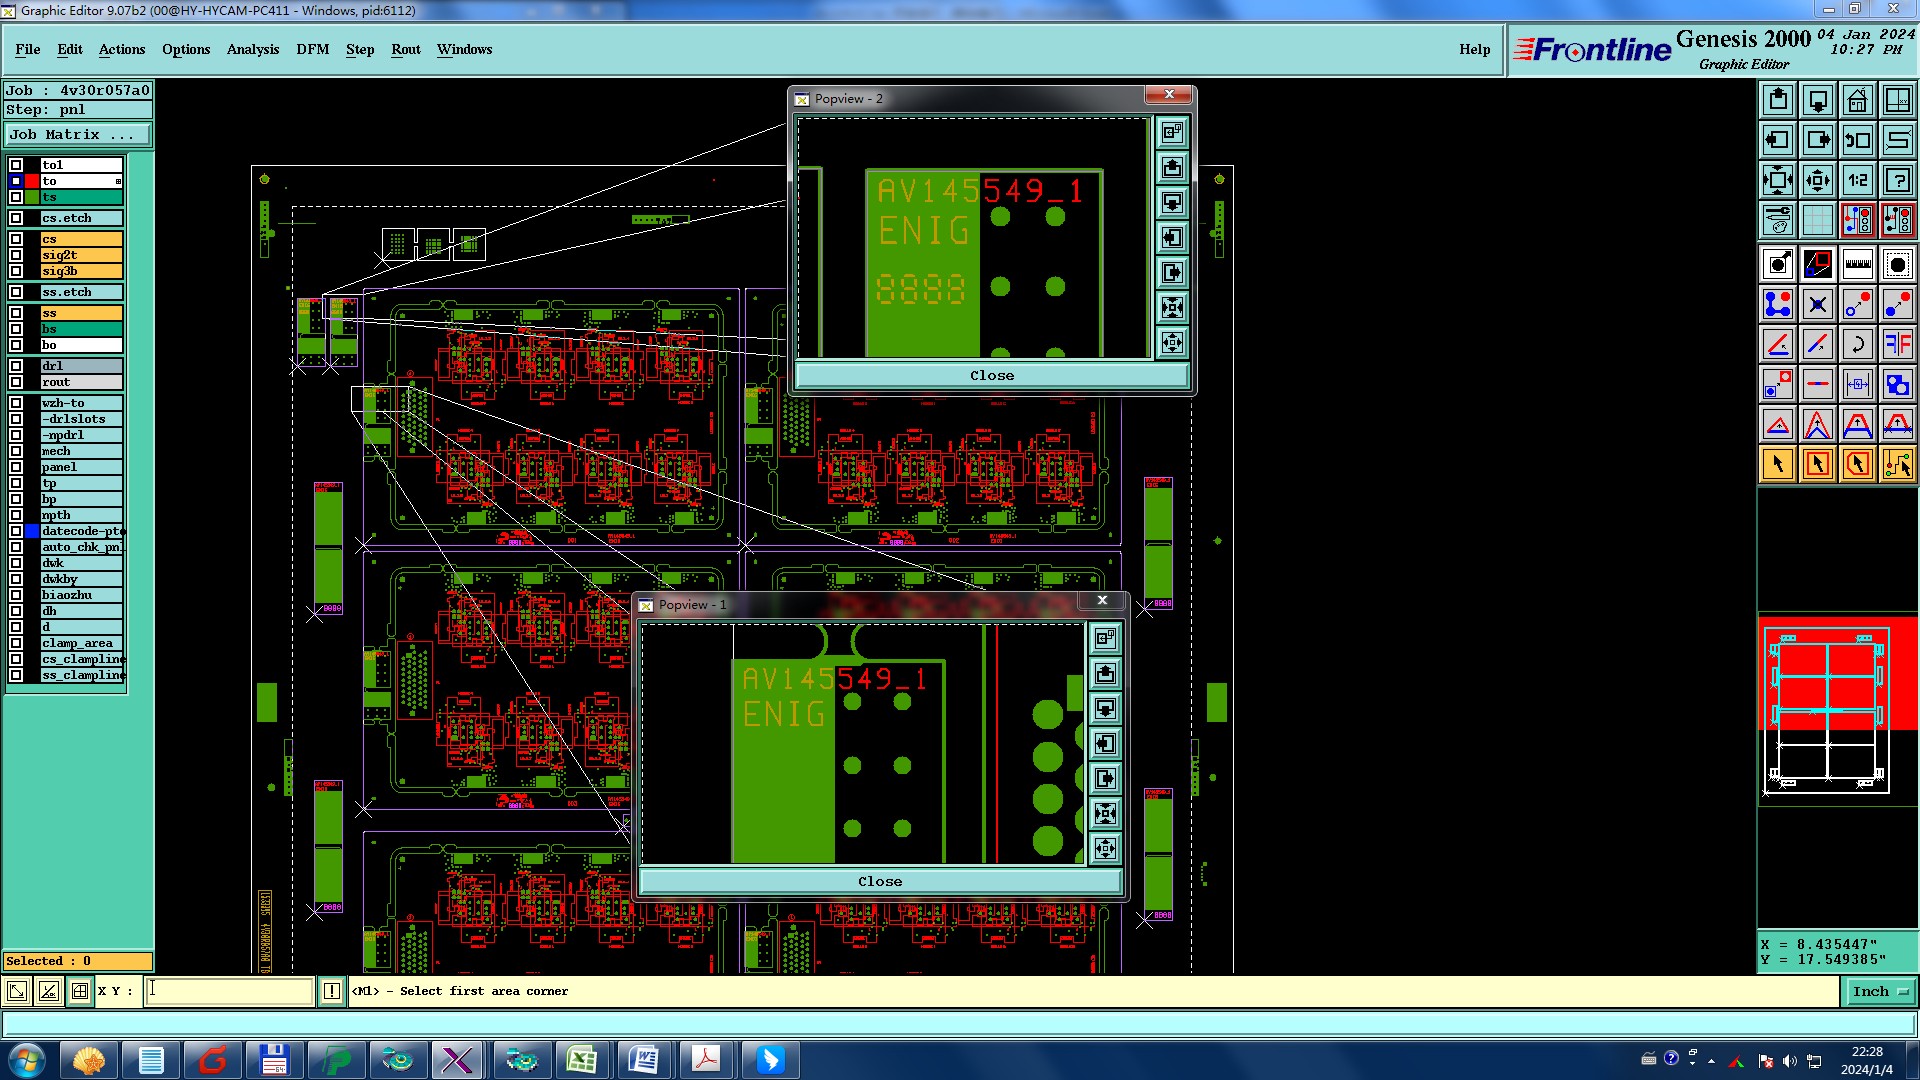Open the Options menu
The width and height of the screenshot is (1920, 1080).
tap(186, 49)
